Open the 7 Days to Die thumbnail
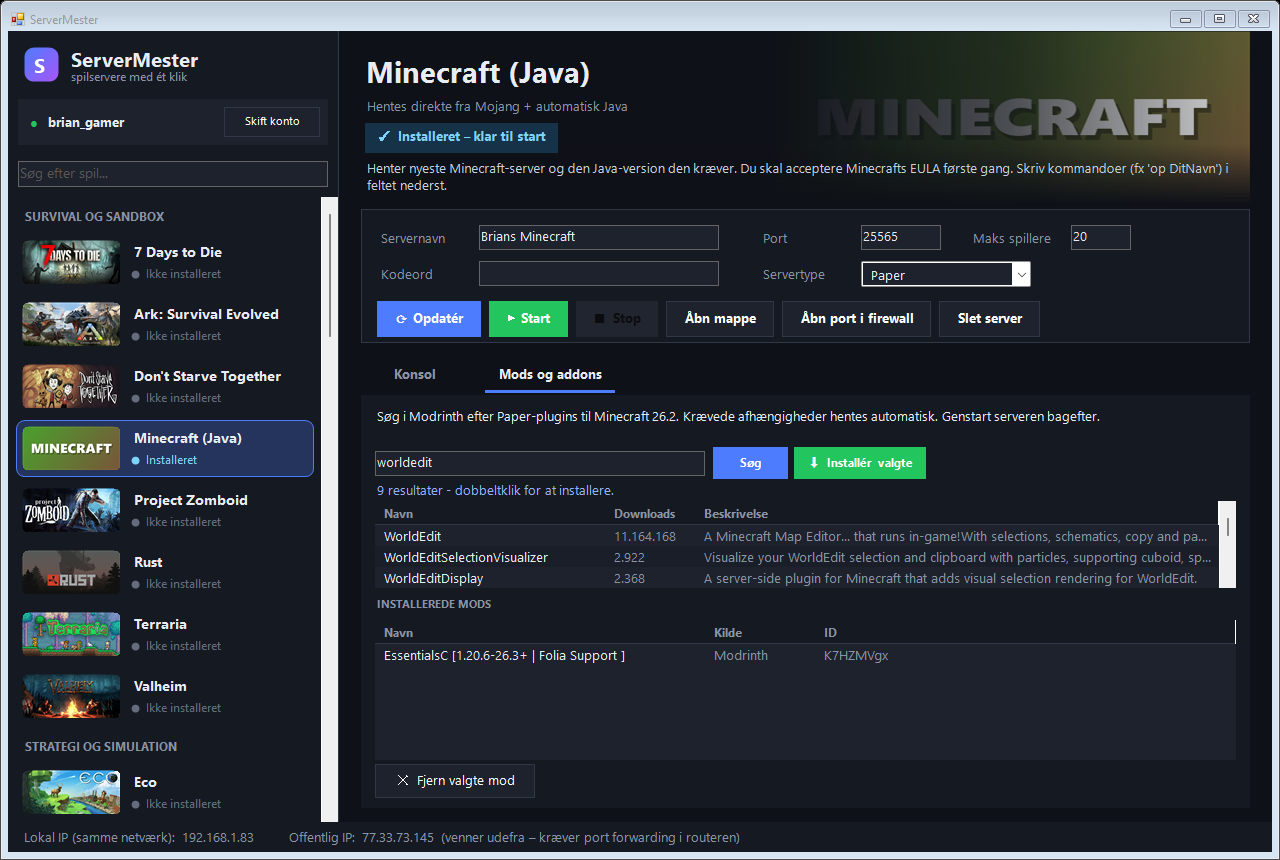This screenshot has height=860, width=1280. coord(71,262)
